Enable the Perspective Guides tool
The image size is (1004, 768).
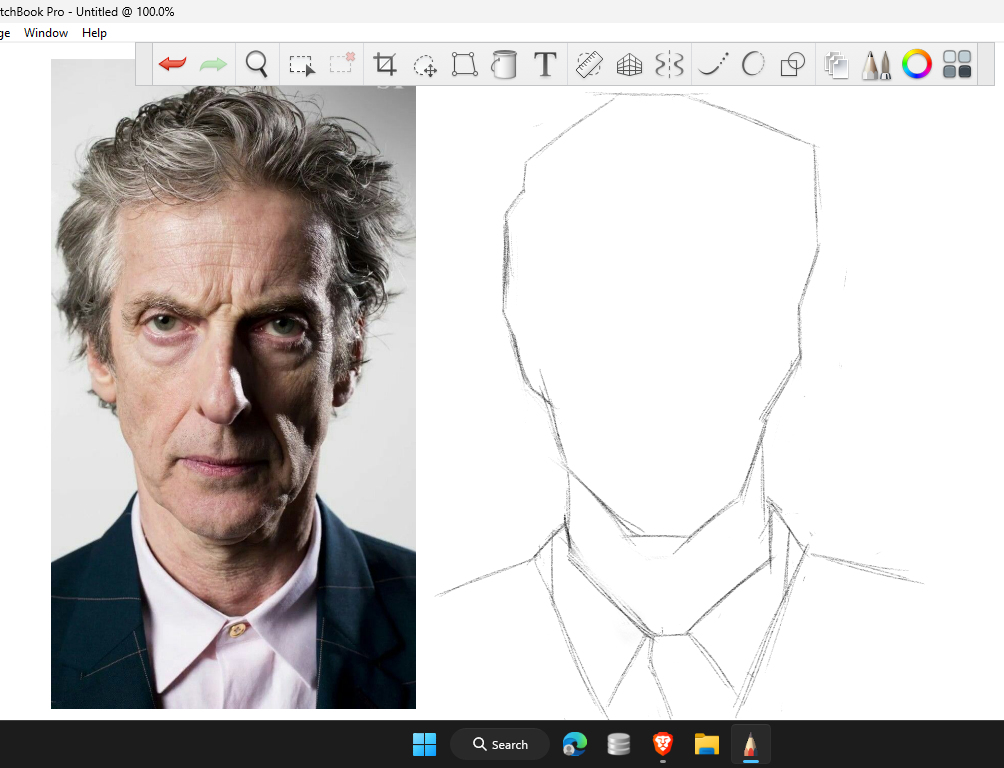[629, 65]
